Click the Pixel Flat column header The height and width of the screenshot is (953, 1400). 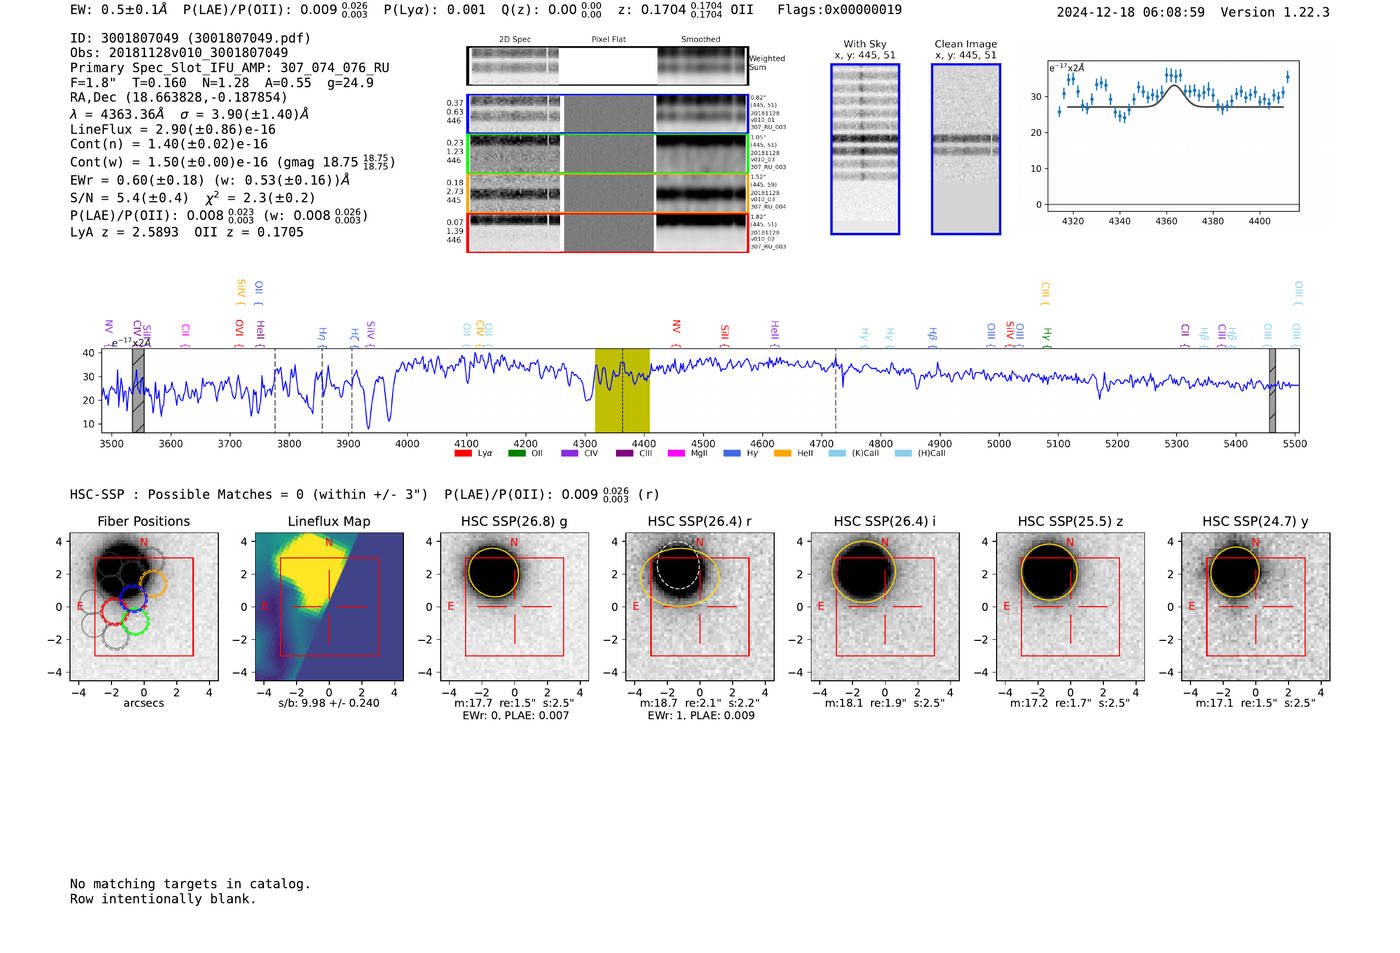pos(609,40)
